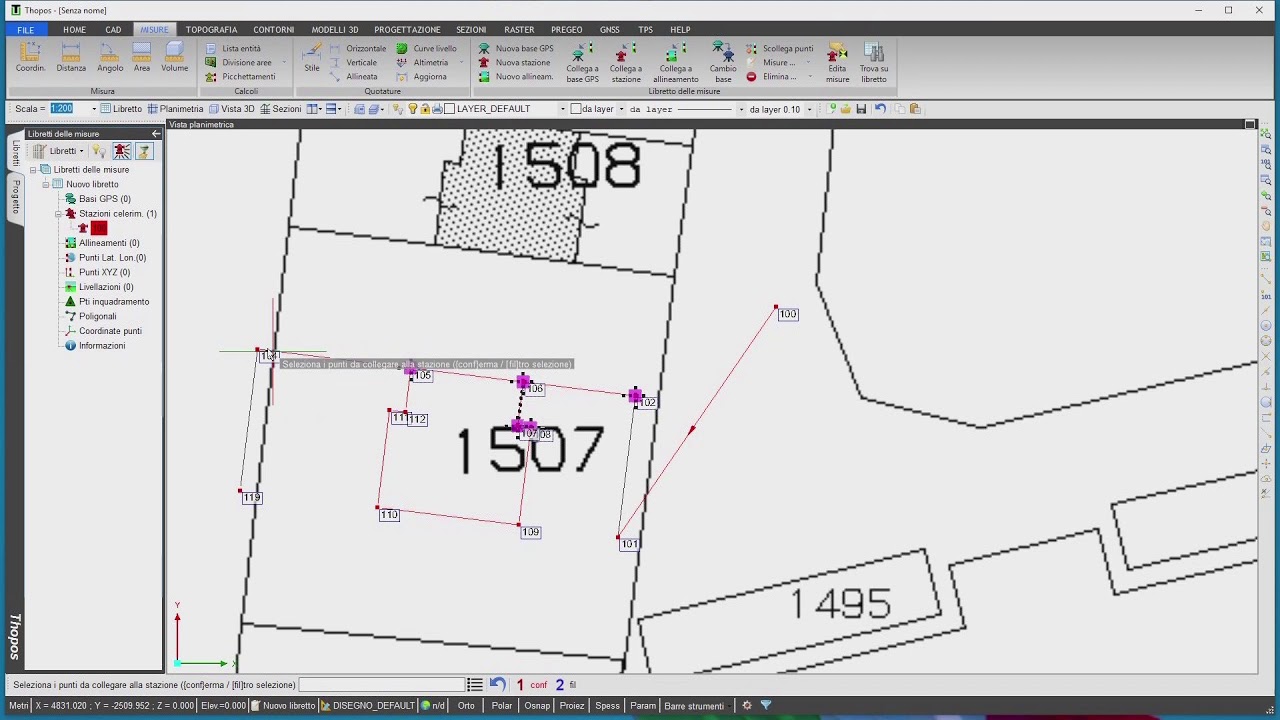Switch to HOME ribbon tab
Screen dimensions: 1280x720
(x=74, y=30)
